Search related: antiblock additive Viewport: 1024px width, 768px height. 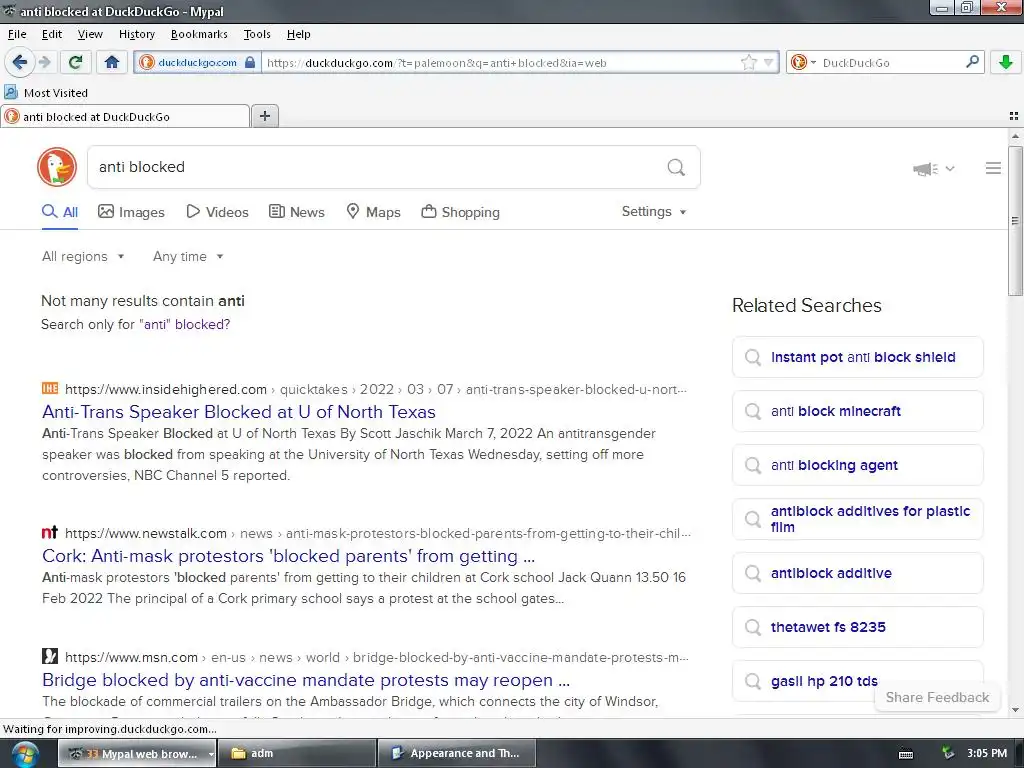(857, 573)
